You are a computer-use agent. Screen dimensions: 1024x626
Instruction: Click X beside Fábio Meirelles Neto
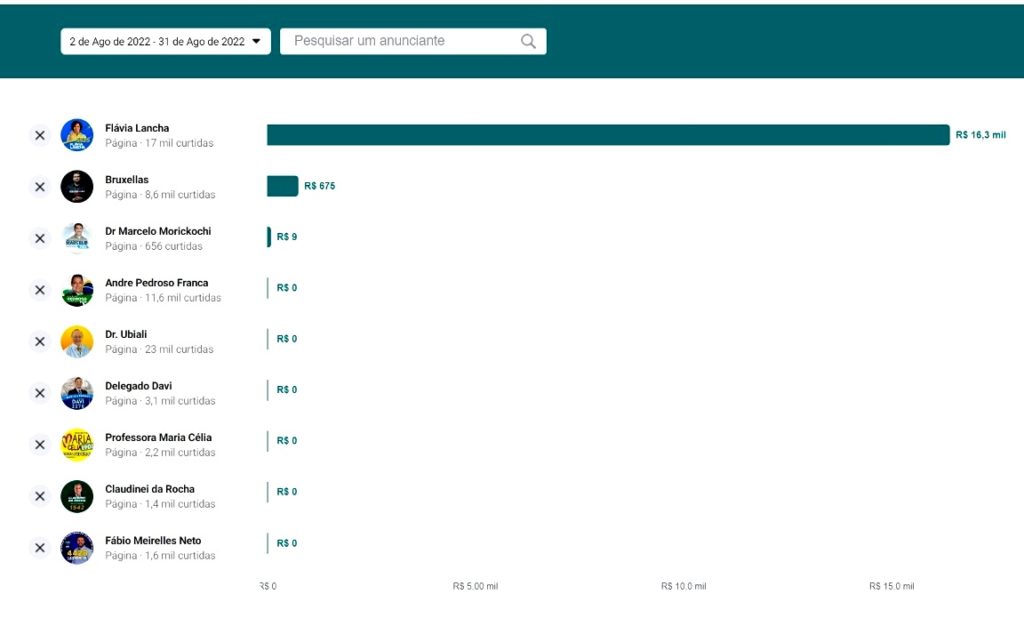(x=40, y=548)
